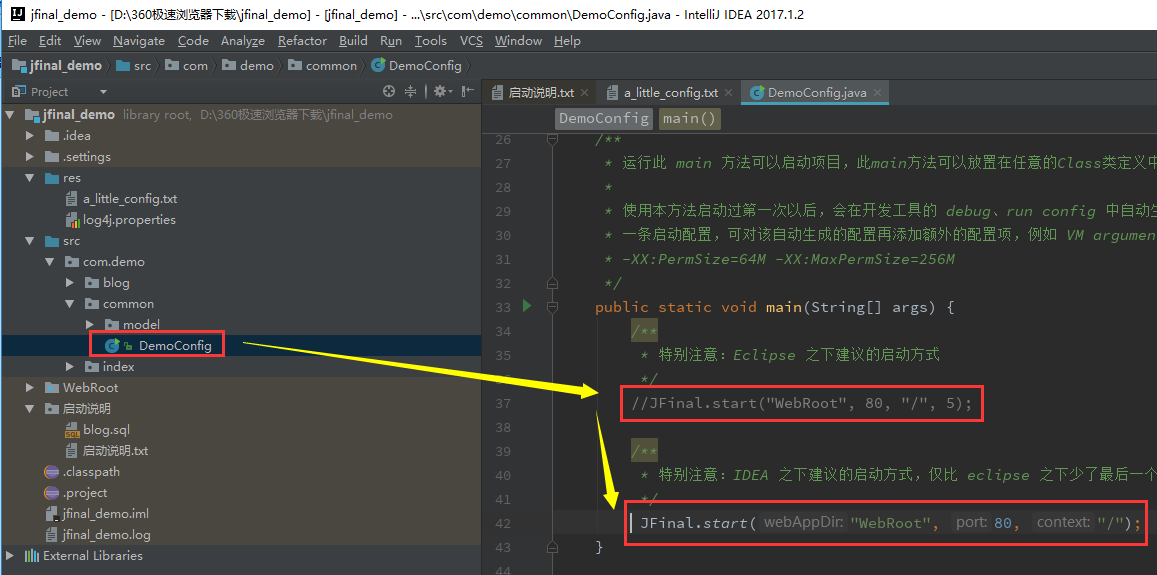The width and height of the screenshot is (1157, 575).
Task: Select 启动说明.txt file in project tree
Action: pos(115,450)
